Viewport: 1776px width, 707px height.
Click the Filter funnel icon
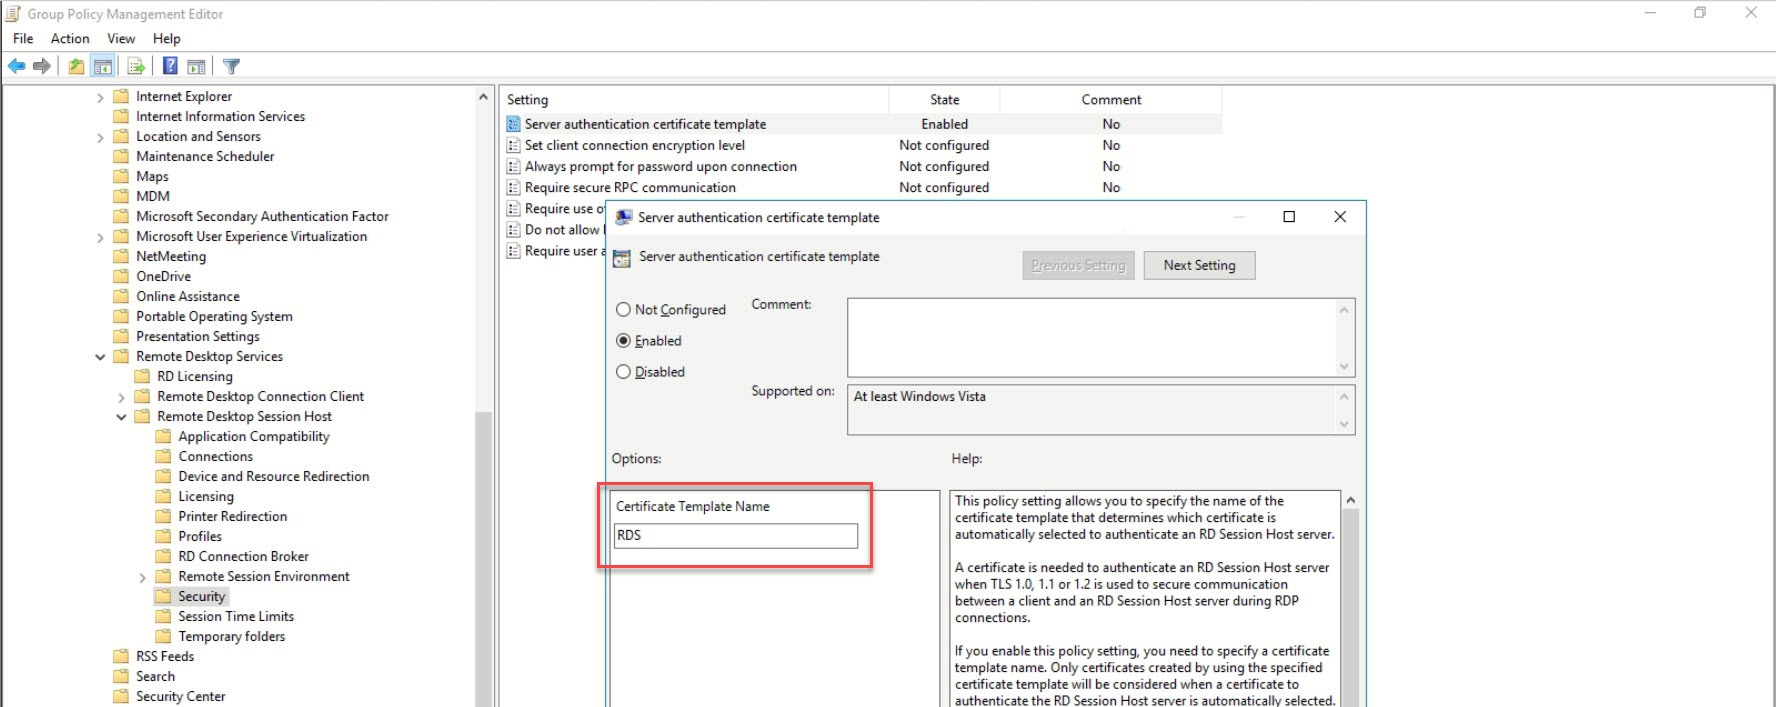click(231, 66)
